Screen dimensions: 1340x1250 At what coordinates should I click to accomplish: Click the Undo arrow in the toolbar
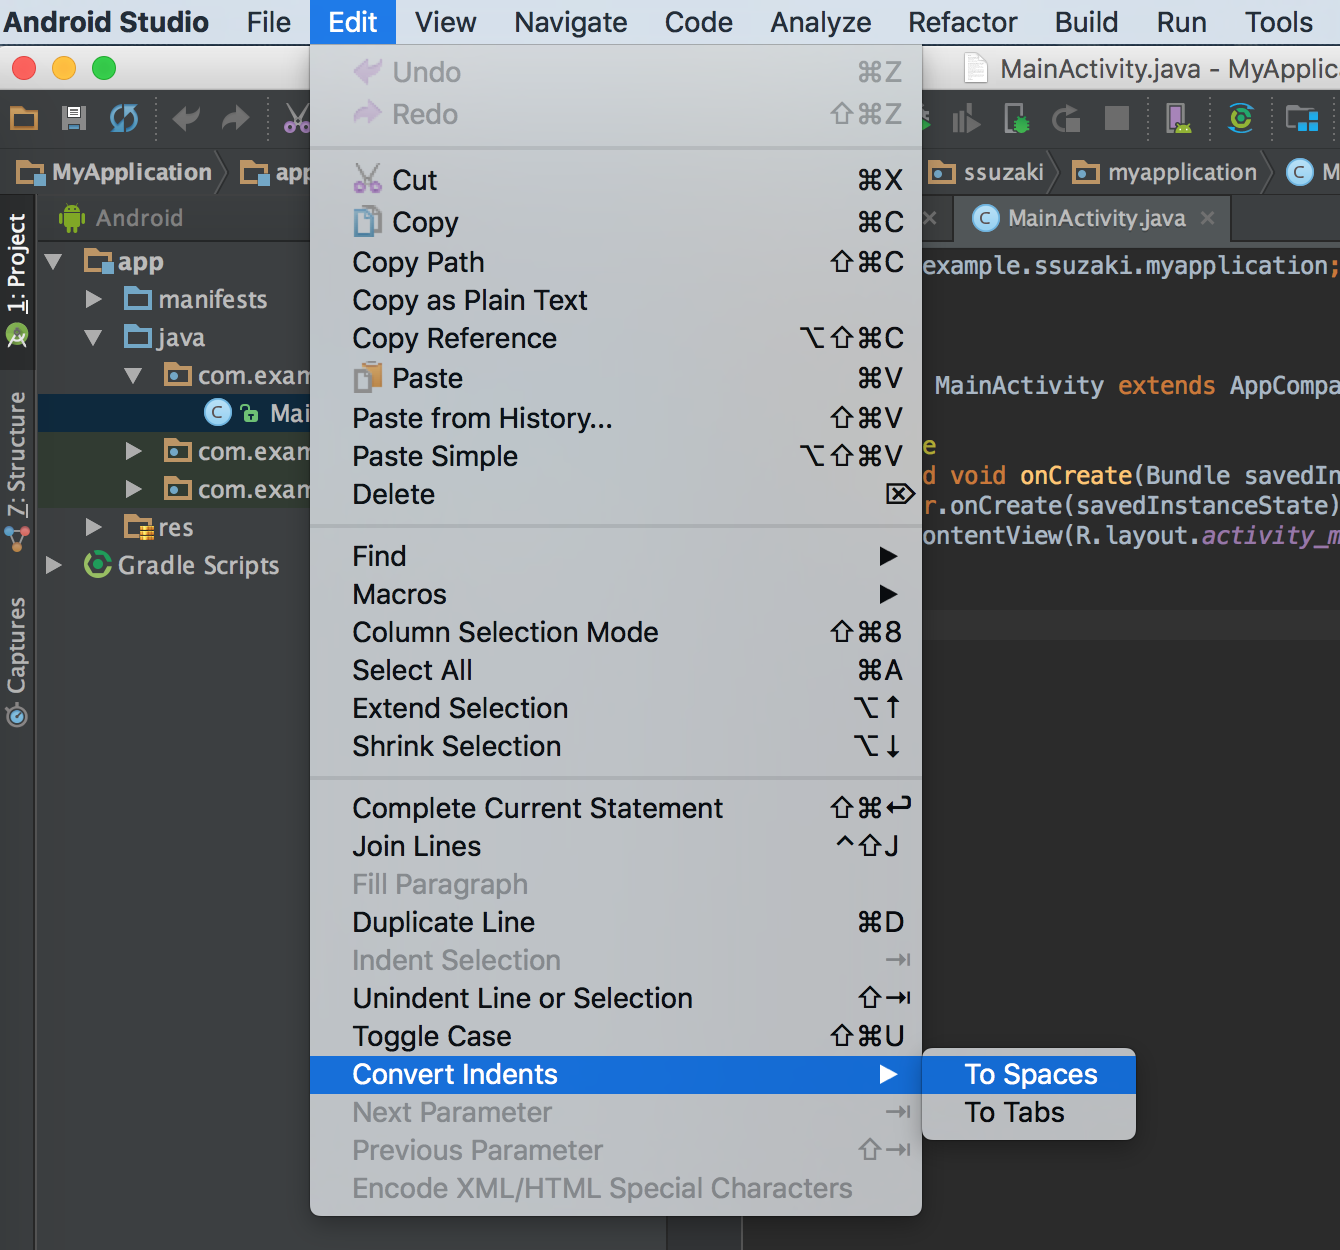186,119
